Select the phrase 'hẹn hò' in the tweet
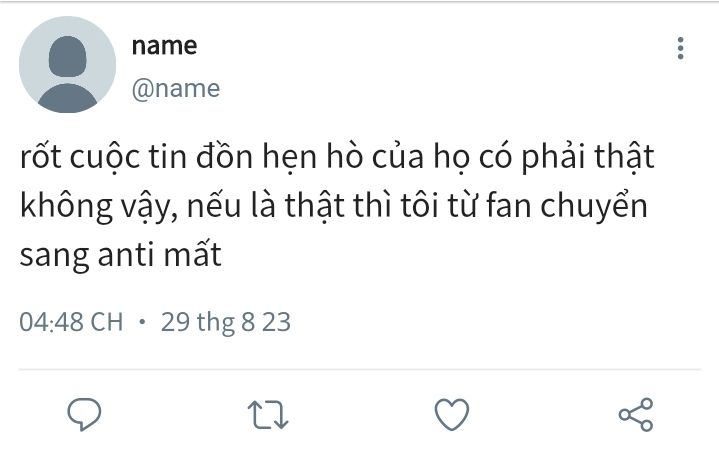The width and height of the screenshot is (719, 459). pos(313,157)
